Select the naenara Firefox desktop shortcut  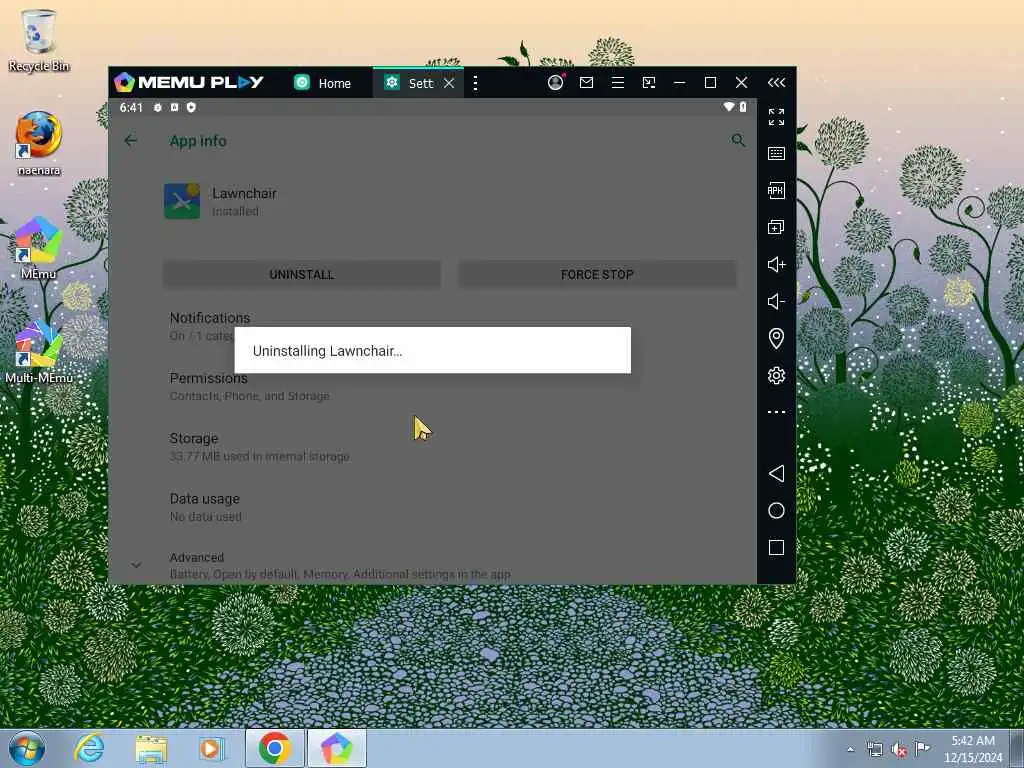[x=39, y=144]
